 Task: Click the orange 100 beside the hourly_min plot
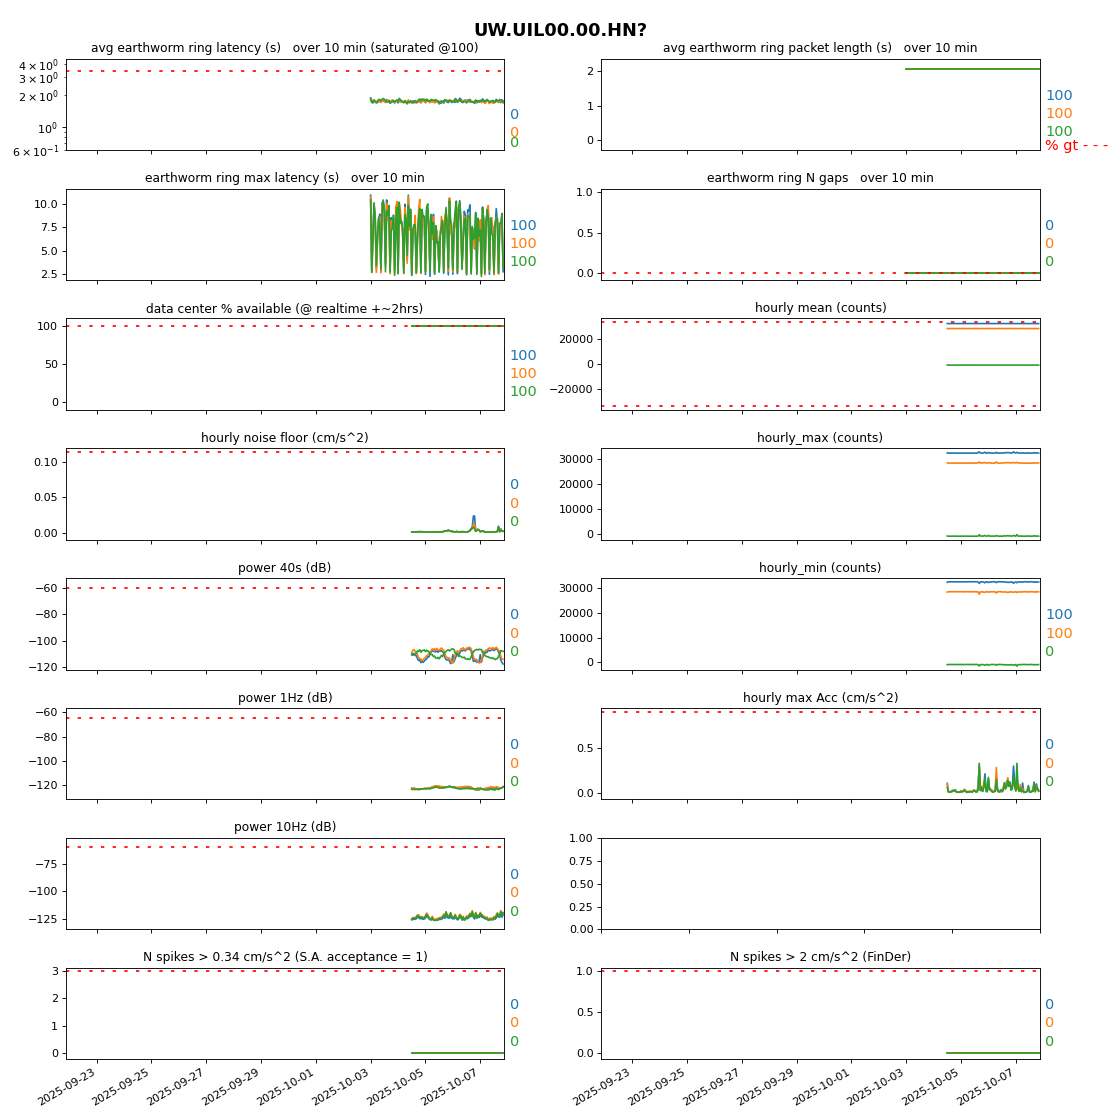pos(1059,634)
